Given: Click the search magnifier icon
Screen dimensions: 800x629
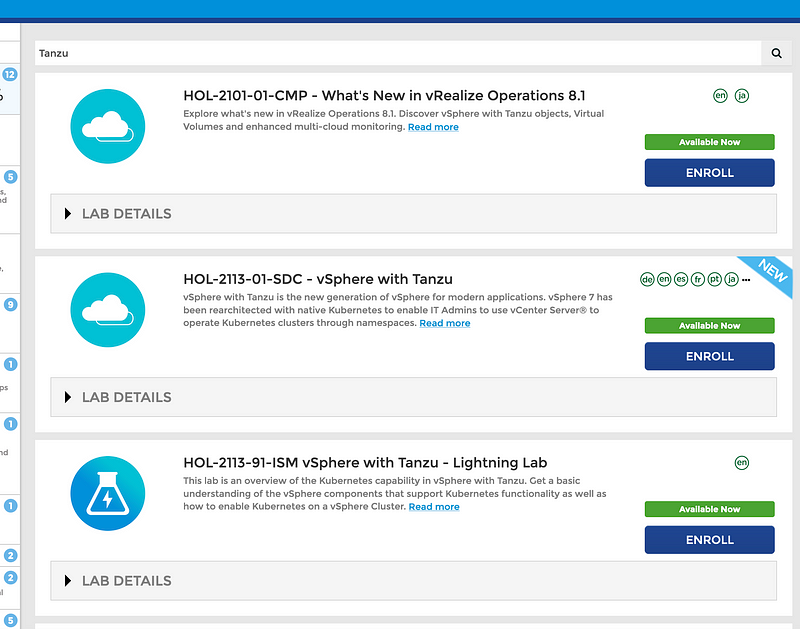Looking at the screenshot, I should coord(776,53).
